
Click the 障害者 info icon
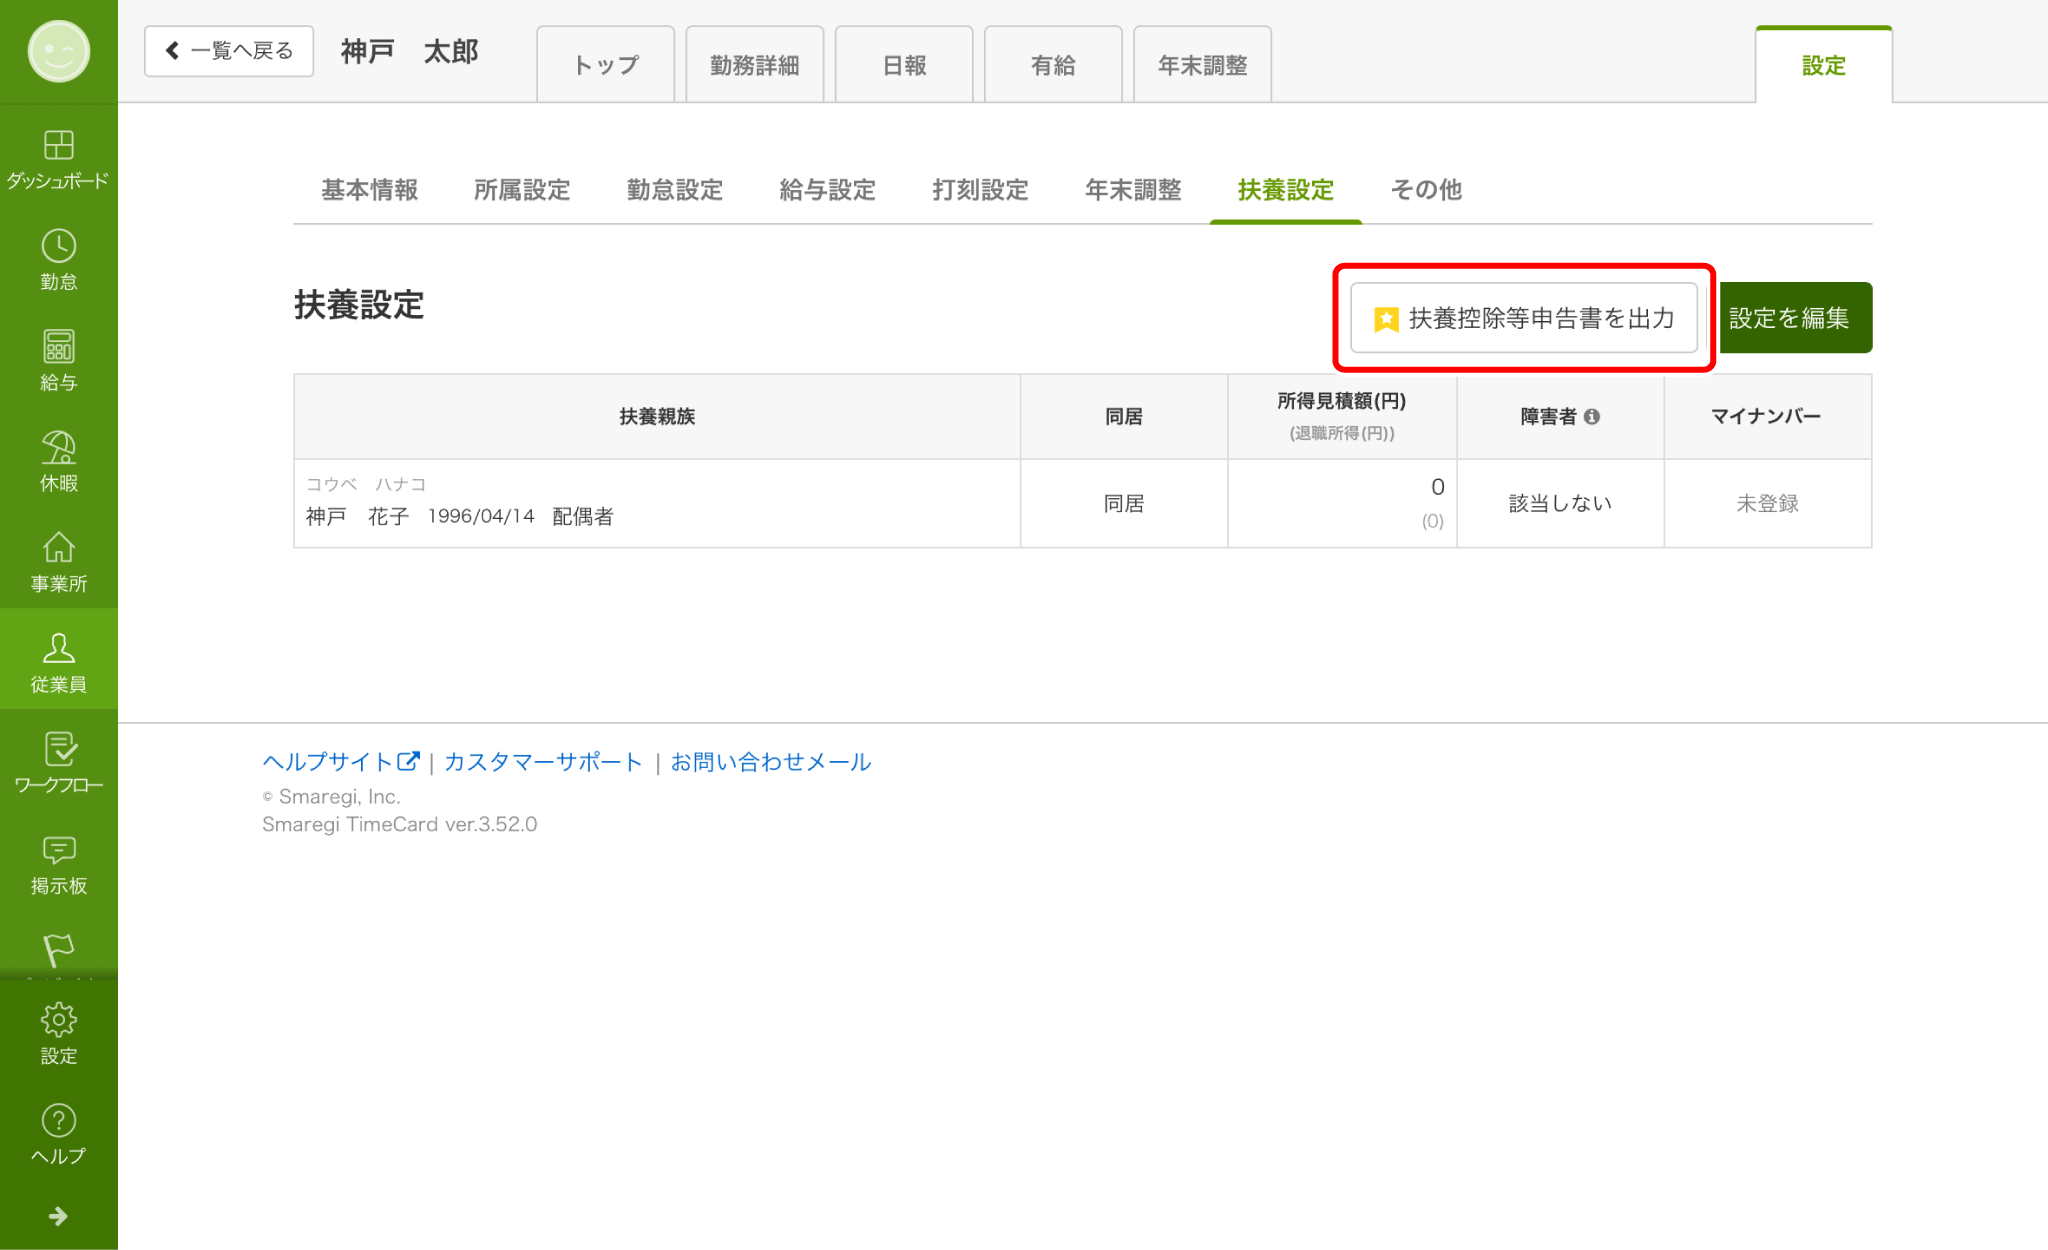pos(1592,417)
